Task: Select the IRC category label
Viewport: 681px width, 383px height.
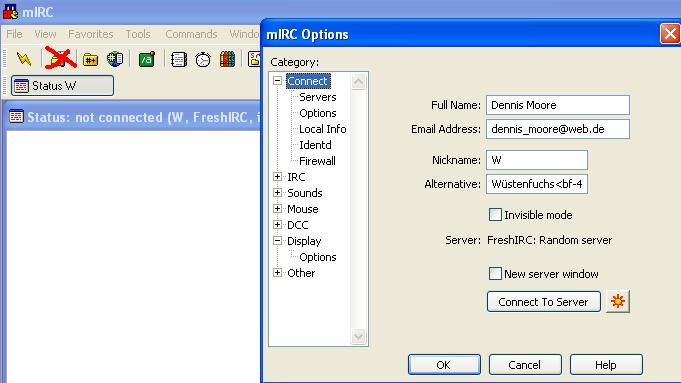Action: (296, 177)
